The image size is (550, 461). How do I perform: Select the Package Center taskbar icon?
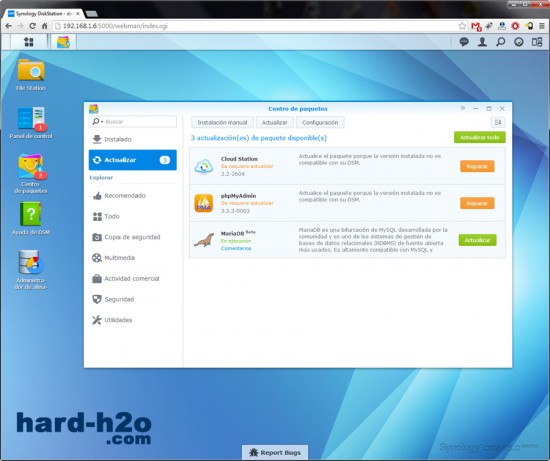point(63,42)
